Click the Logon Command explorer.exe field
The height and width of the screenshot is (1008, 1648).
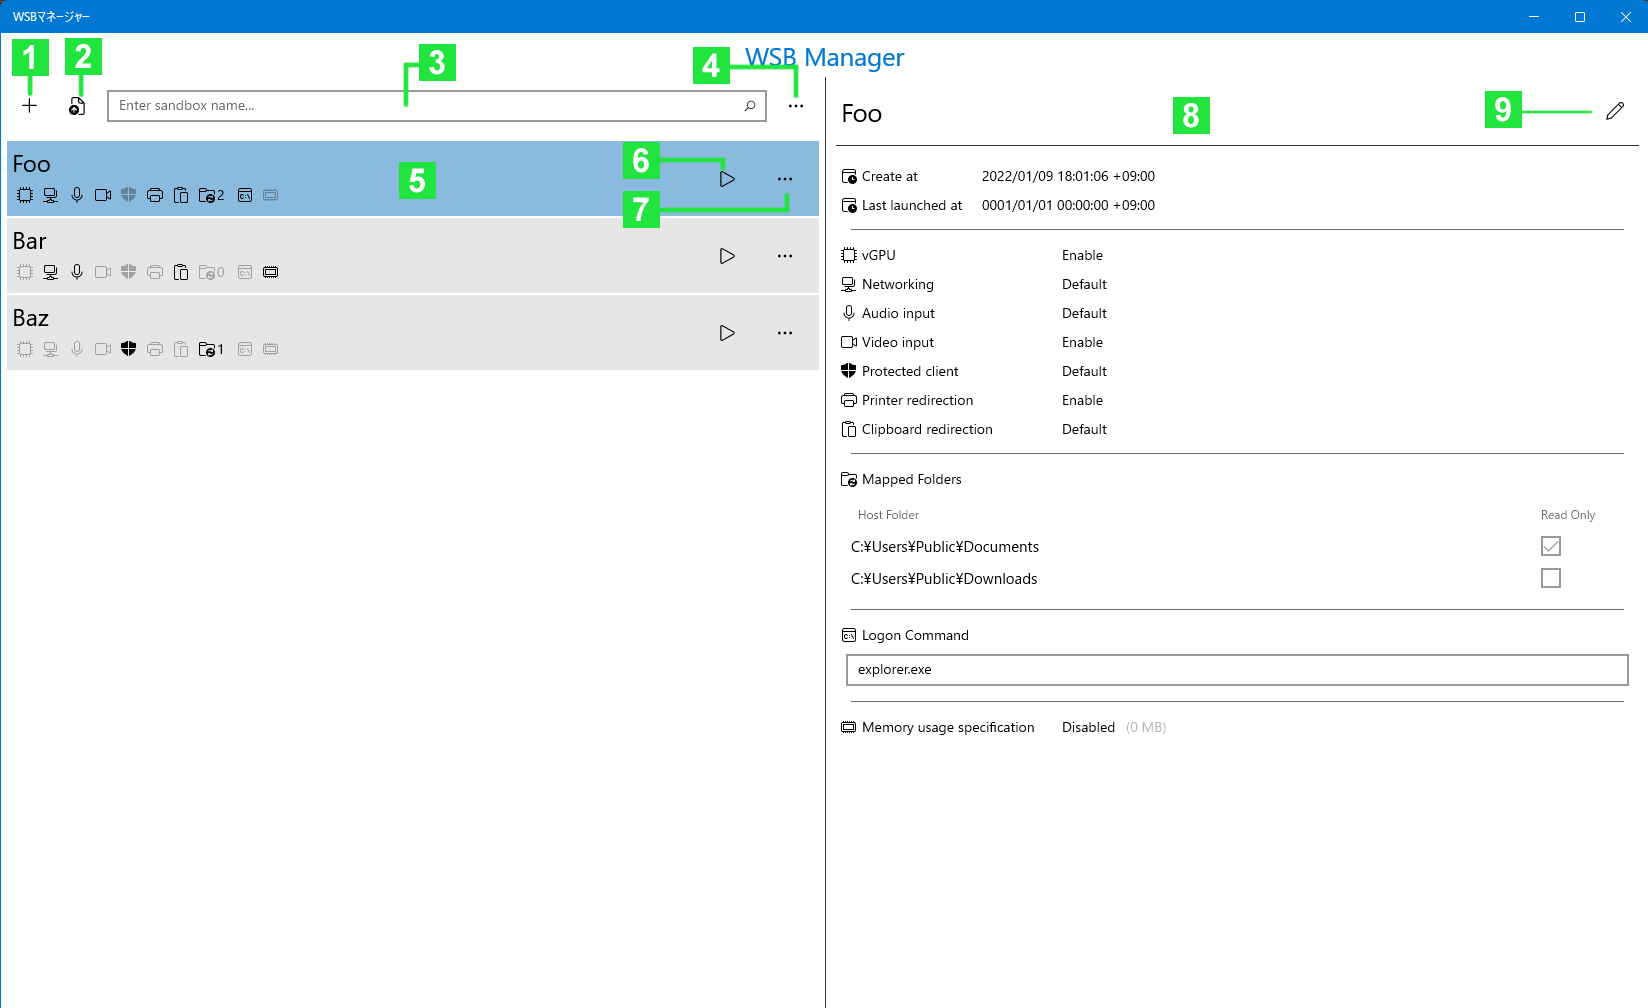(1237, 670)
